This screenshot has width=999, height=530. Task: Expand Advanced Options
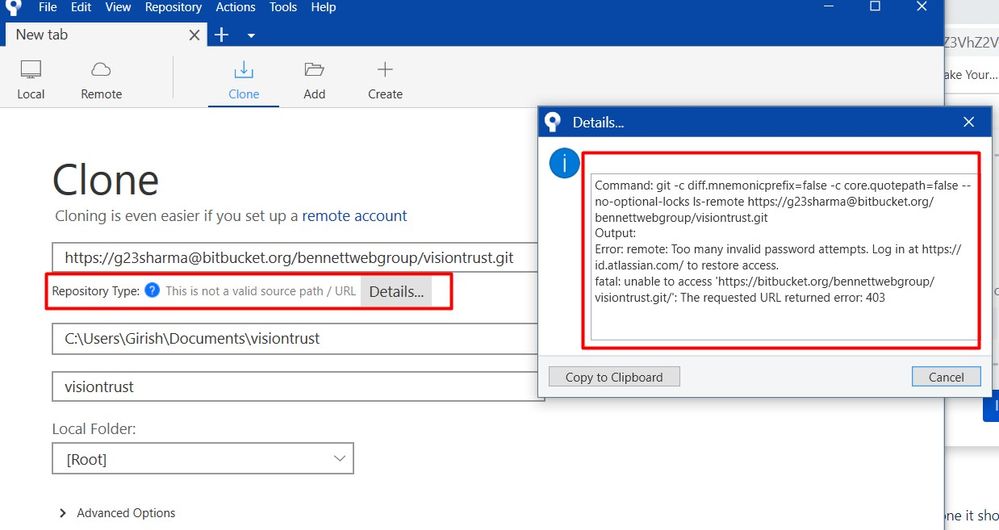[117, 513]
